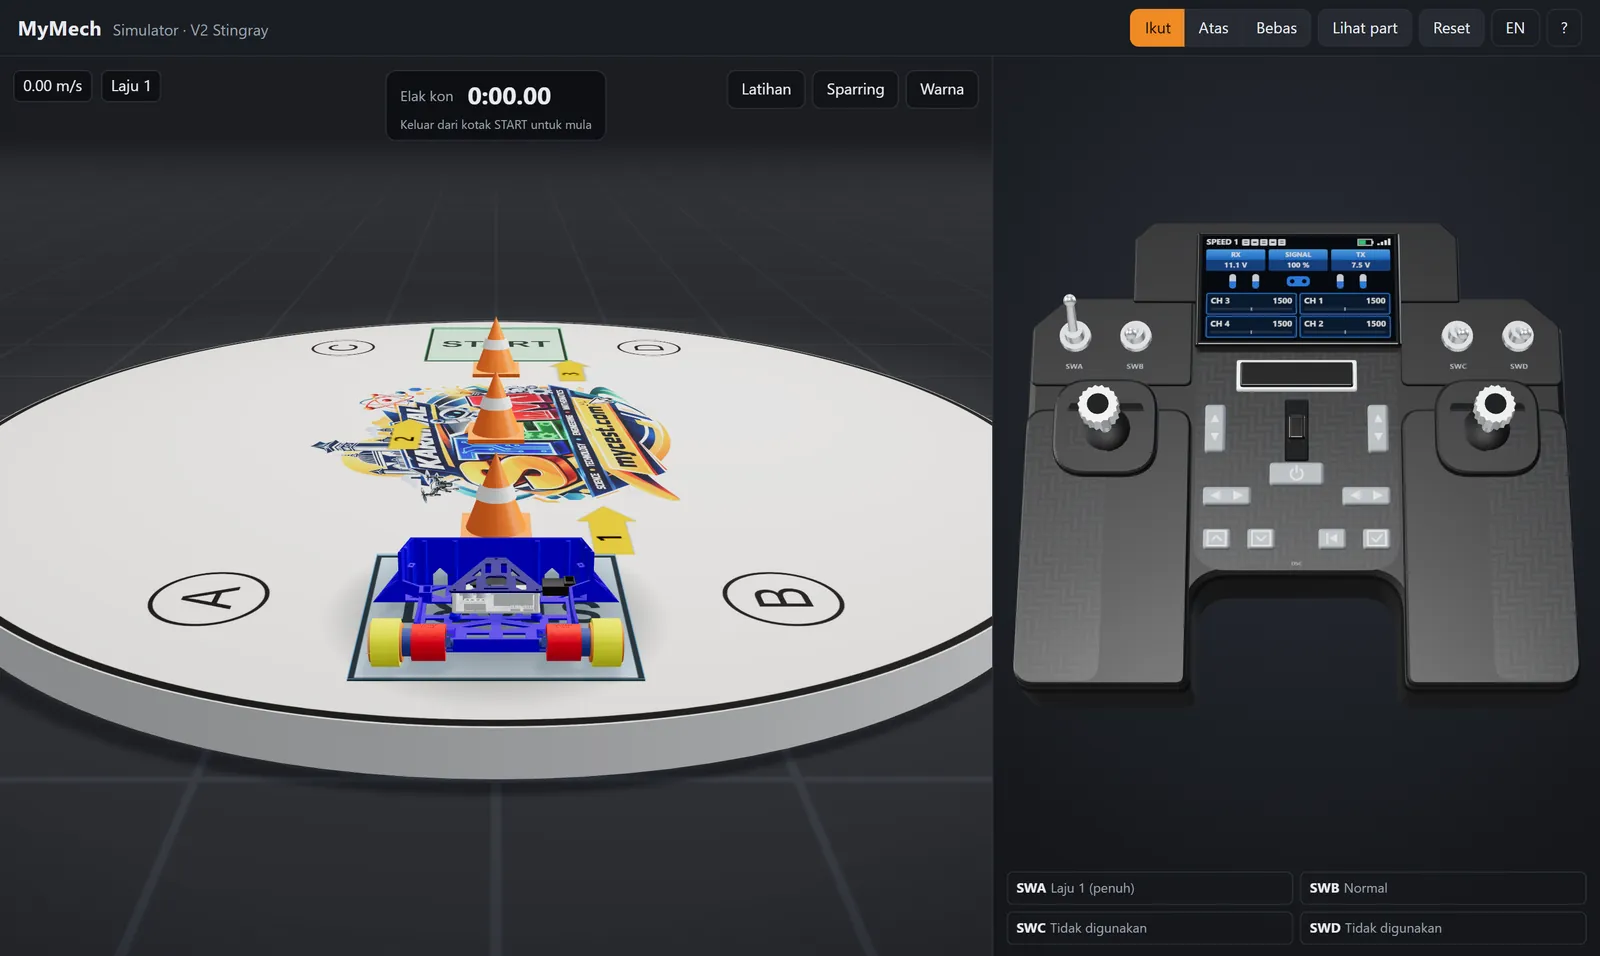Switch camera to Bebas view

coord(1276,28)
